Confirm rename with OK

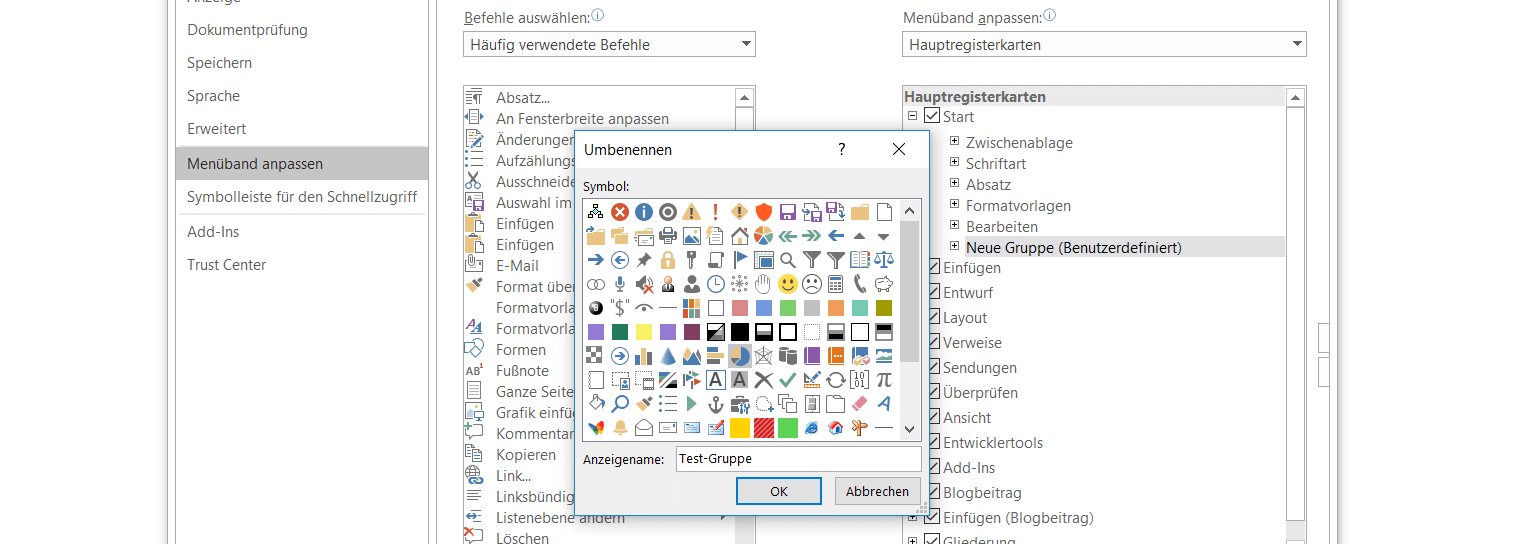coord(779,491)
